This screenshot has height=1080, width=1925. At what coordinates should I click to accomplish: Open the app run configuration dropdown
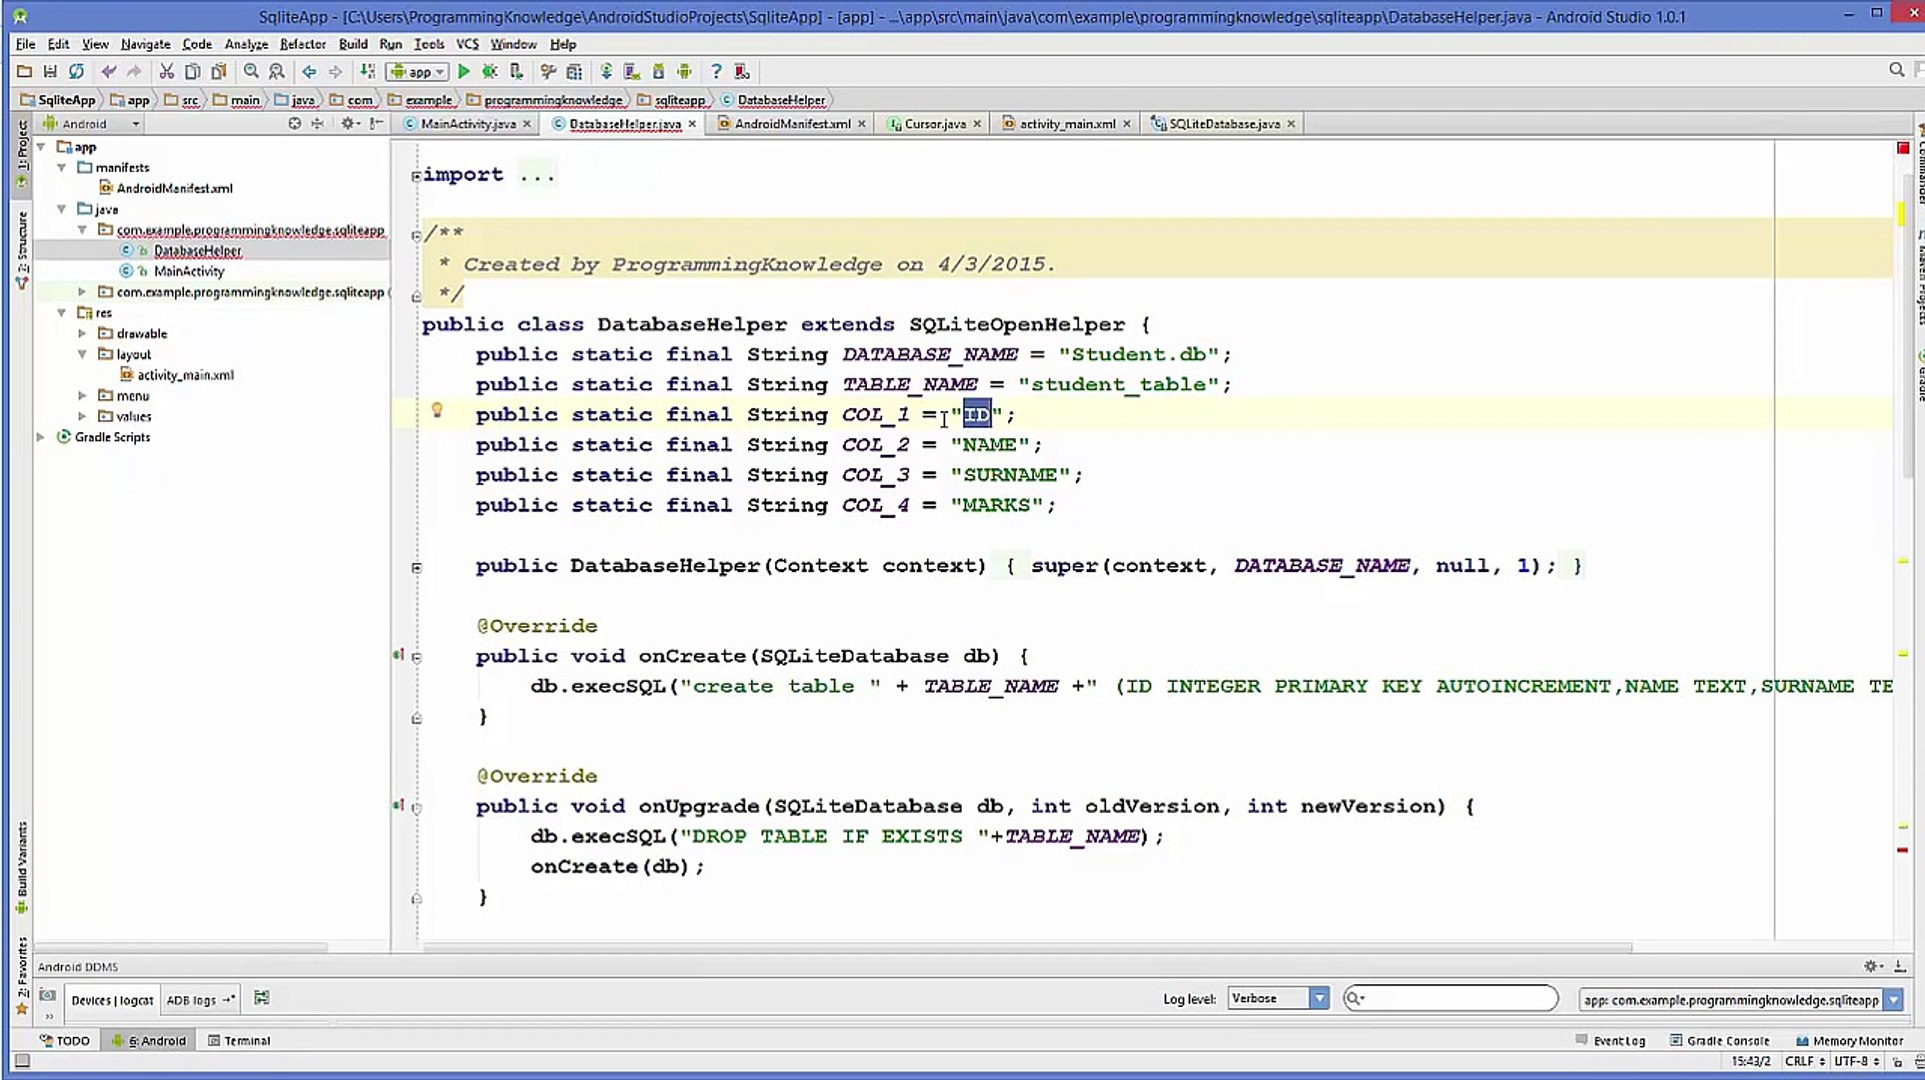tap(417, 72)
